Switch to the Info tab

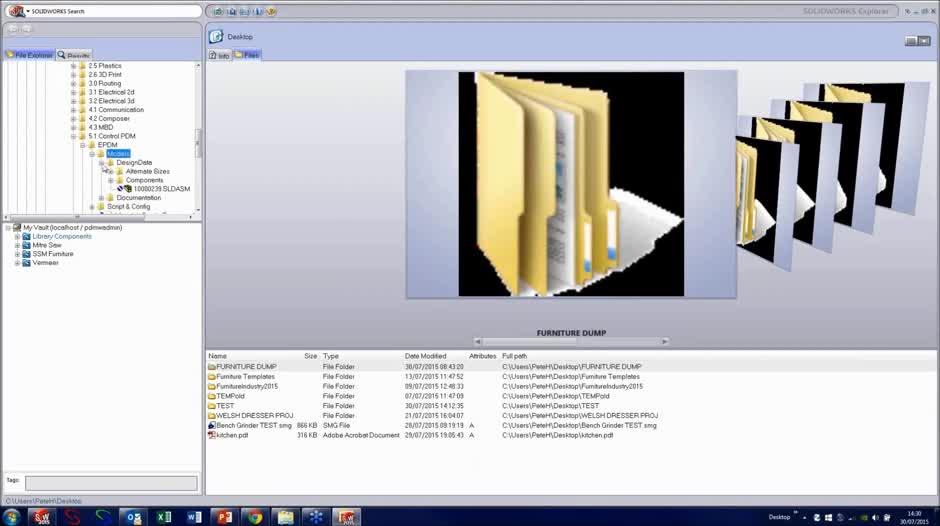tap(219, 55)
